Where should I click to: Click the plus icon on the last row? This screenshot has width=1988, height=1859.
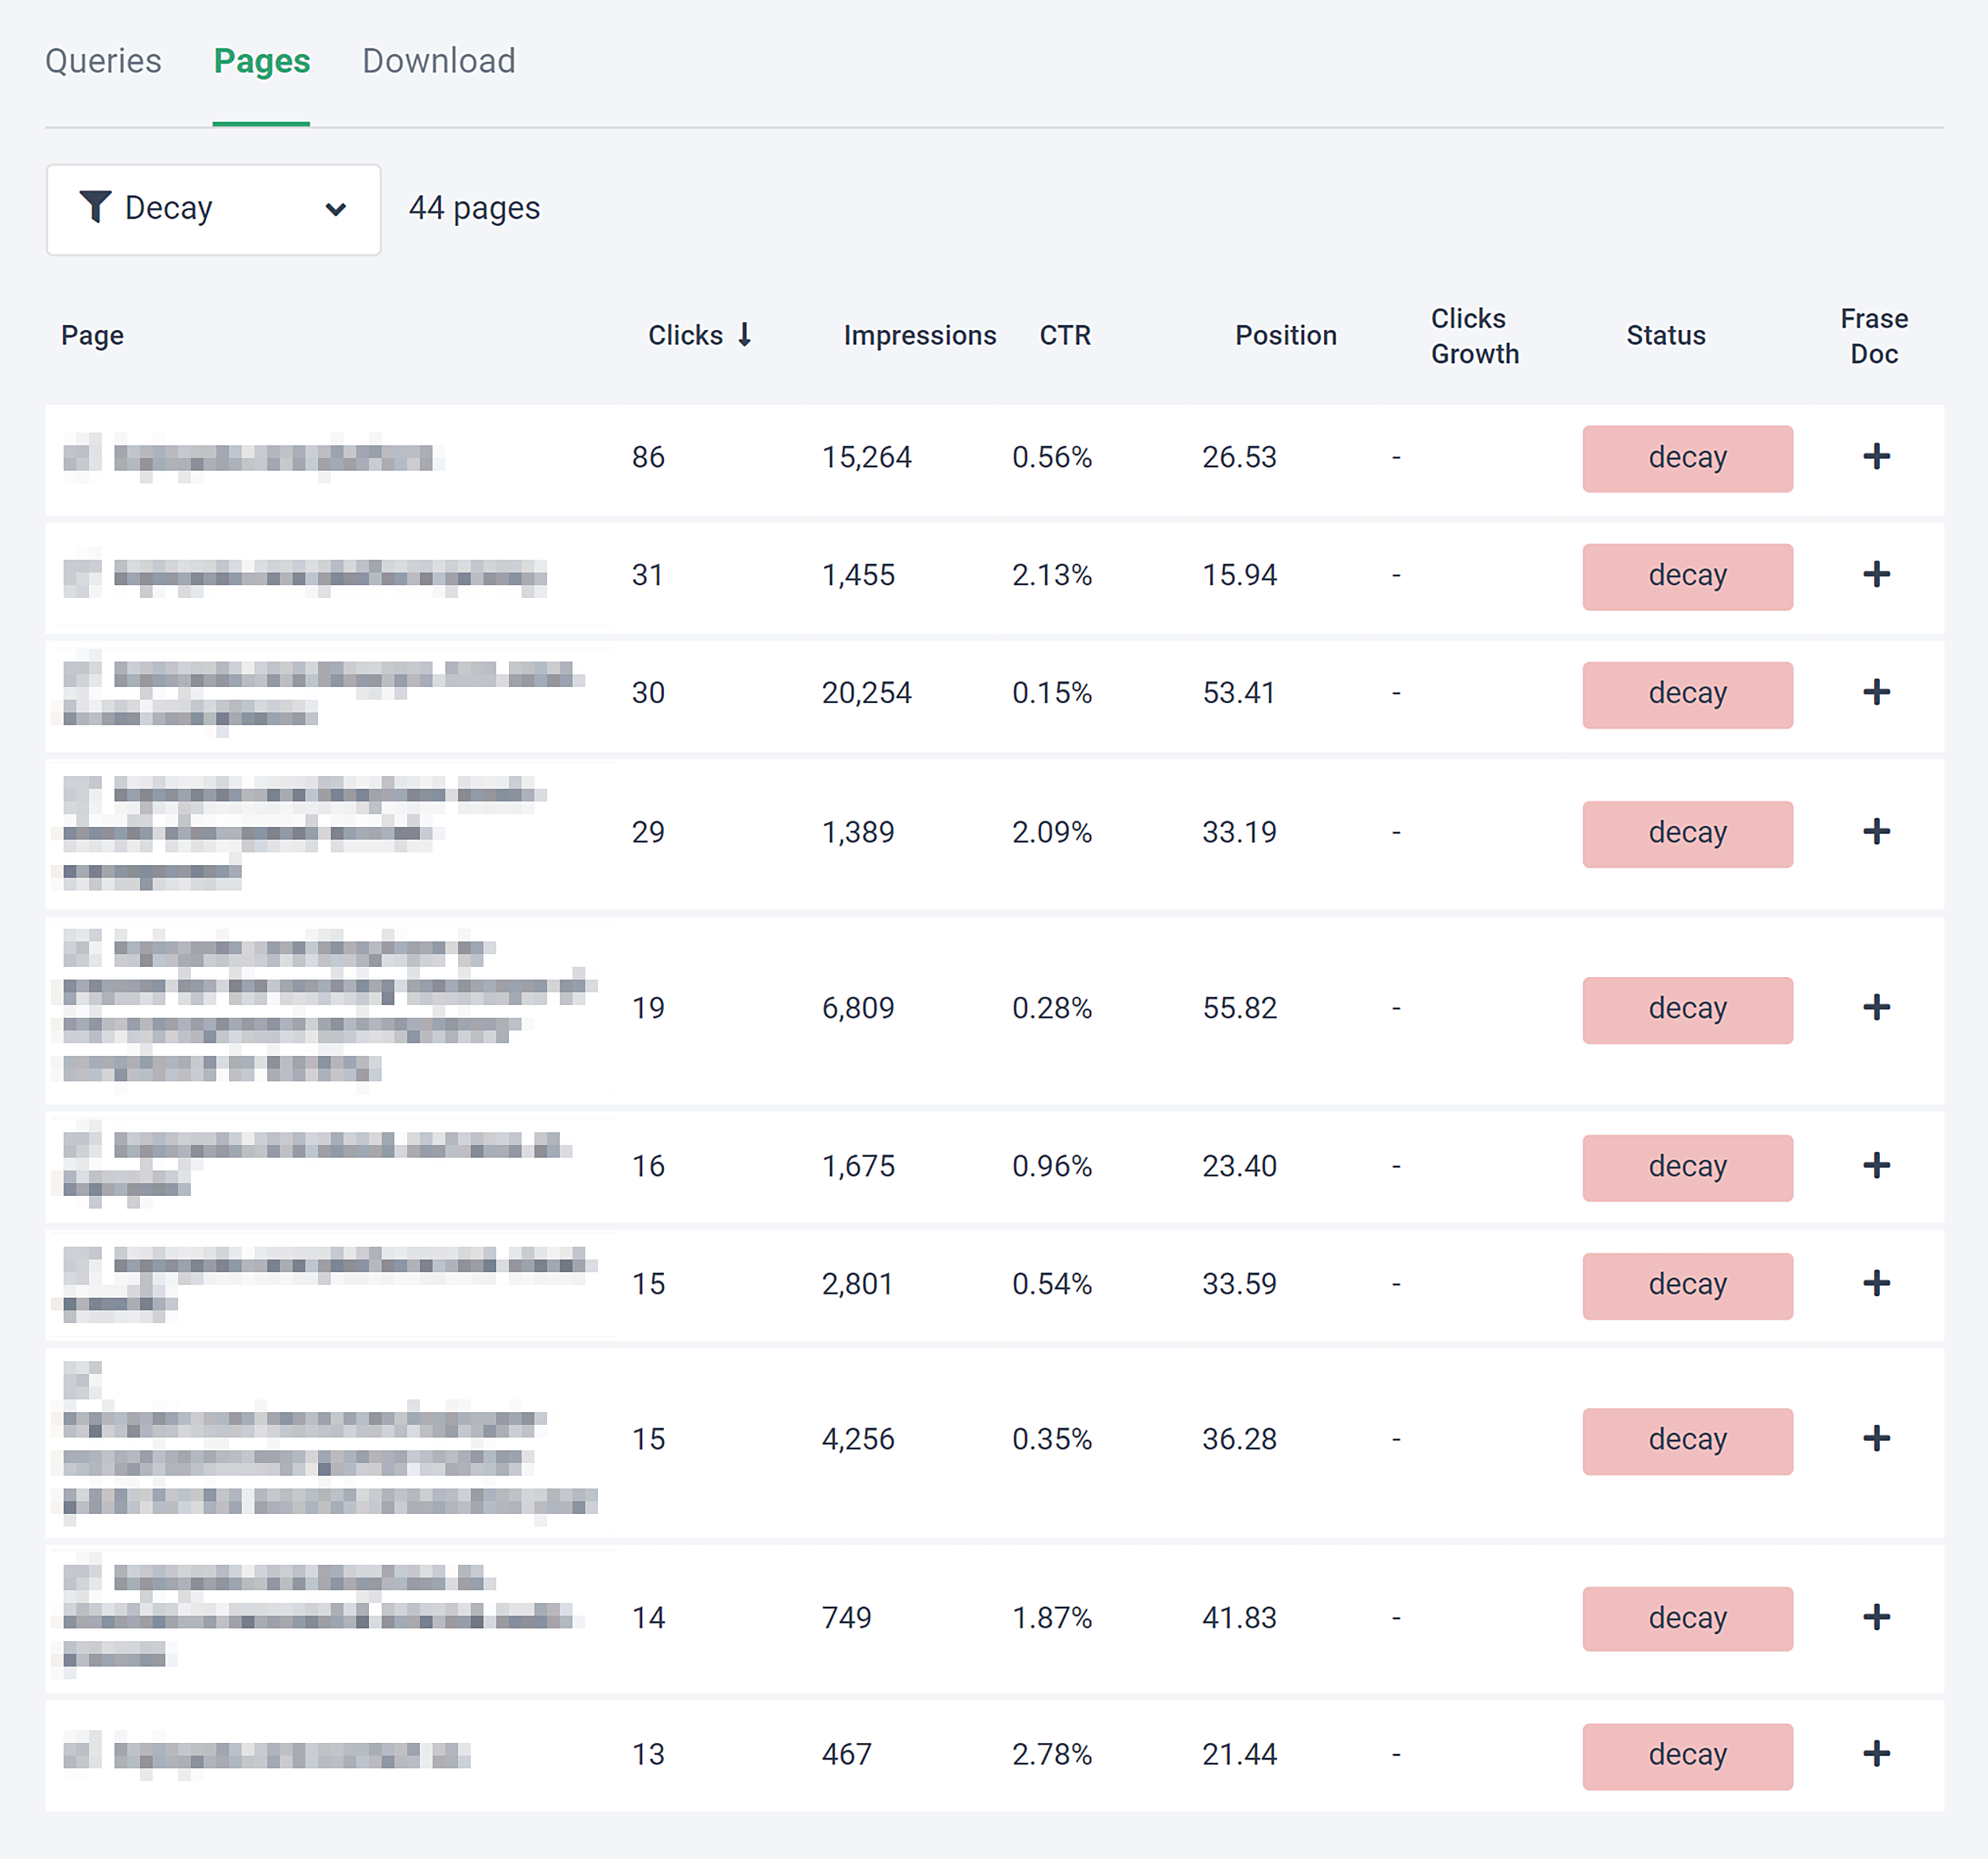[1877, 1754]
